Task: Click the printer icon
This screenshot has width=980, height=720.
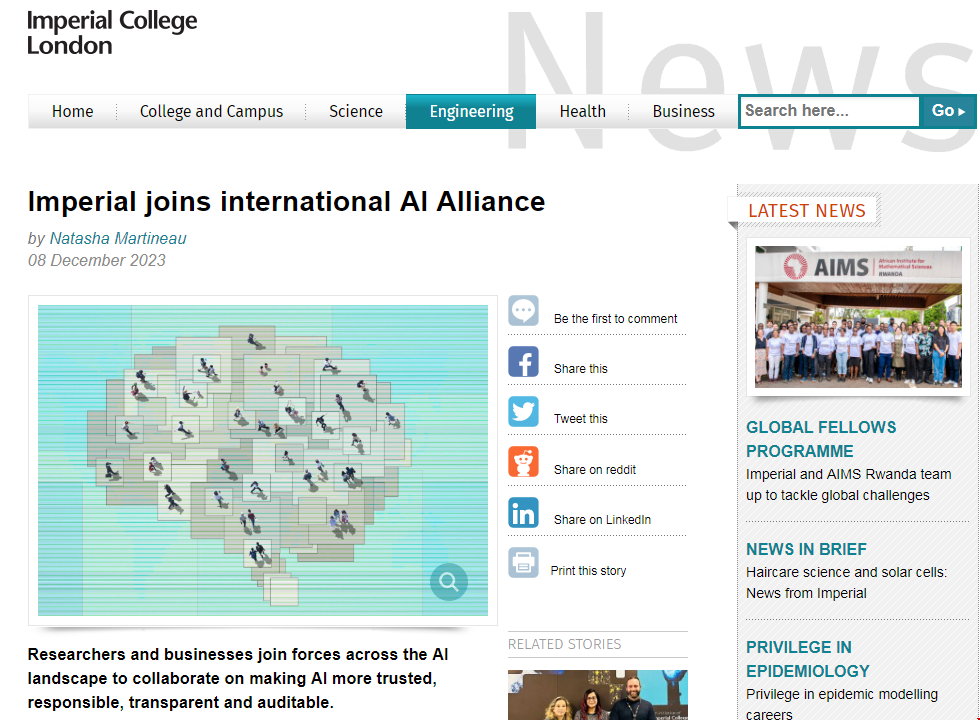Action: pyautogui.click(x=523, y=563)
